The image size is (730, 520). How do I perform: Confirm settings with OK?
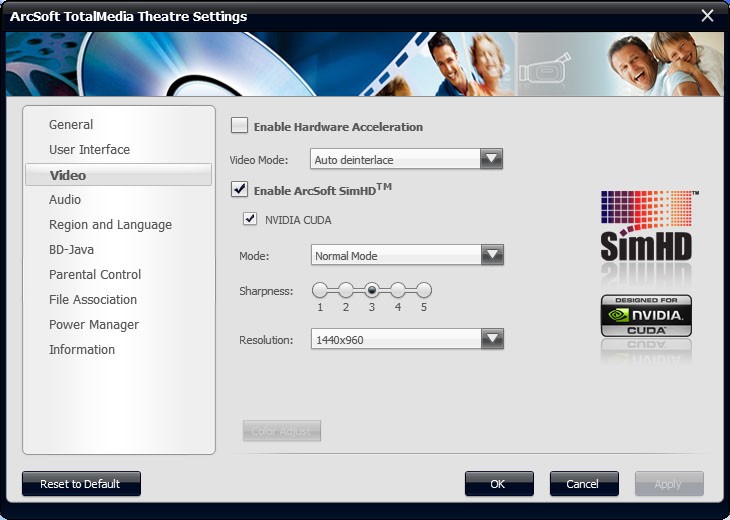tap(499, 484)
